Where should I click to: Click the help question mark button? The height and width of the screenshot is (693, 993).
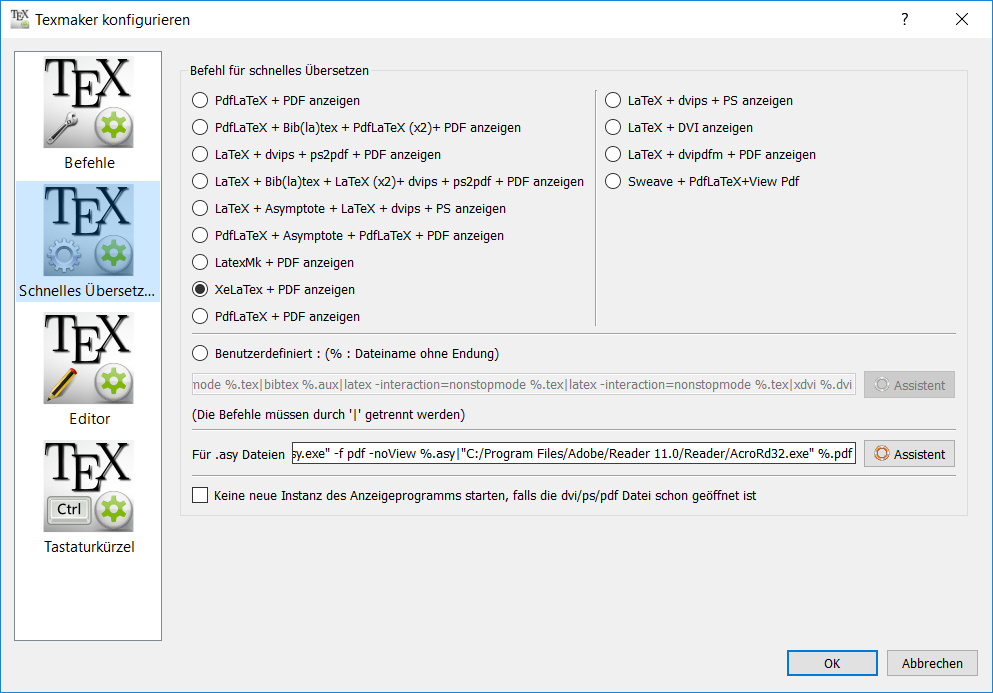904,19
